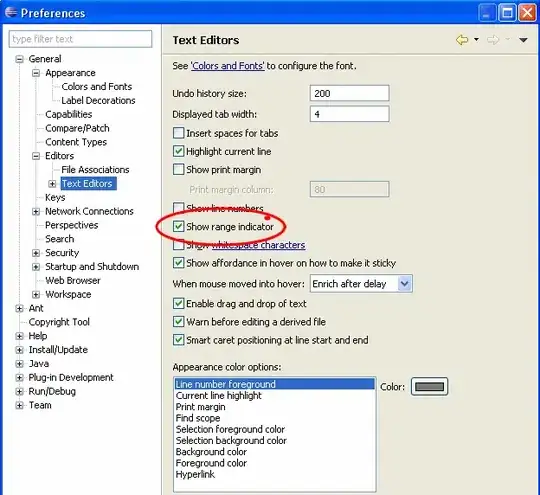The image size is (540, 495).
Task: Select Hyperlink color option
Action: coord(274,474)
